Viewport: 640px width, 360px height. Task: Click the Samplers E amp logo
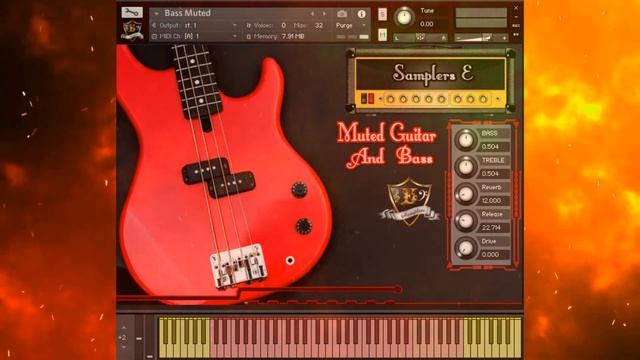433,74
